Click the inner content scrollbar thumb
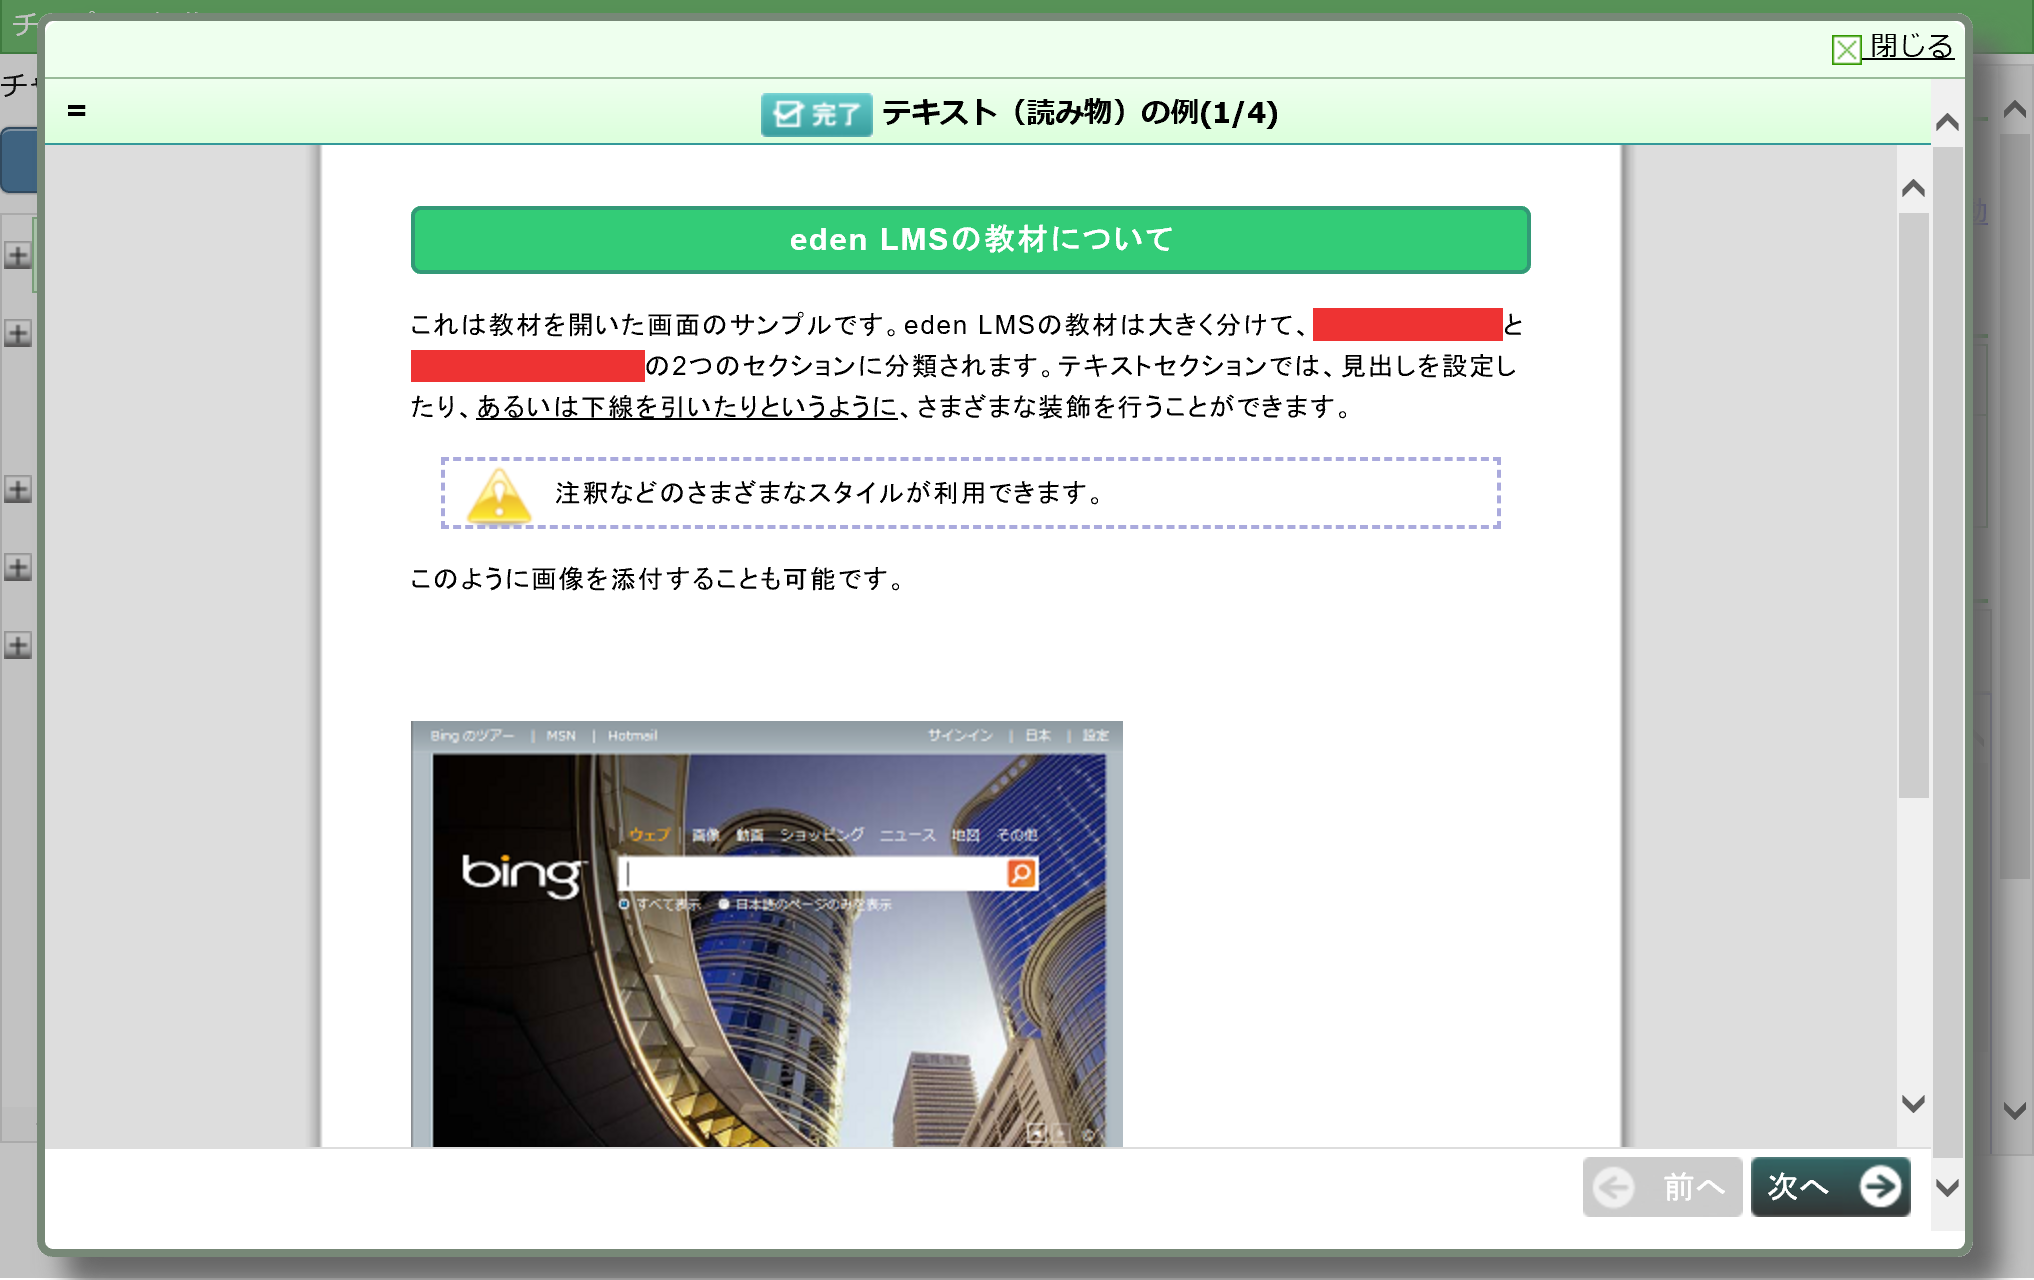The width and height of the screenshot is (2034, 1280). (x=1913, y=505)
